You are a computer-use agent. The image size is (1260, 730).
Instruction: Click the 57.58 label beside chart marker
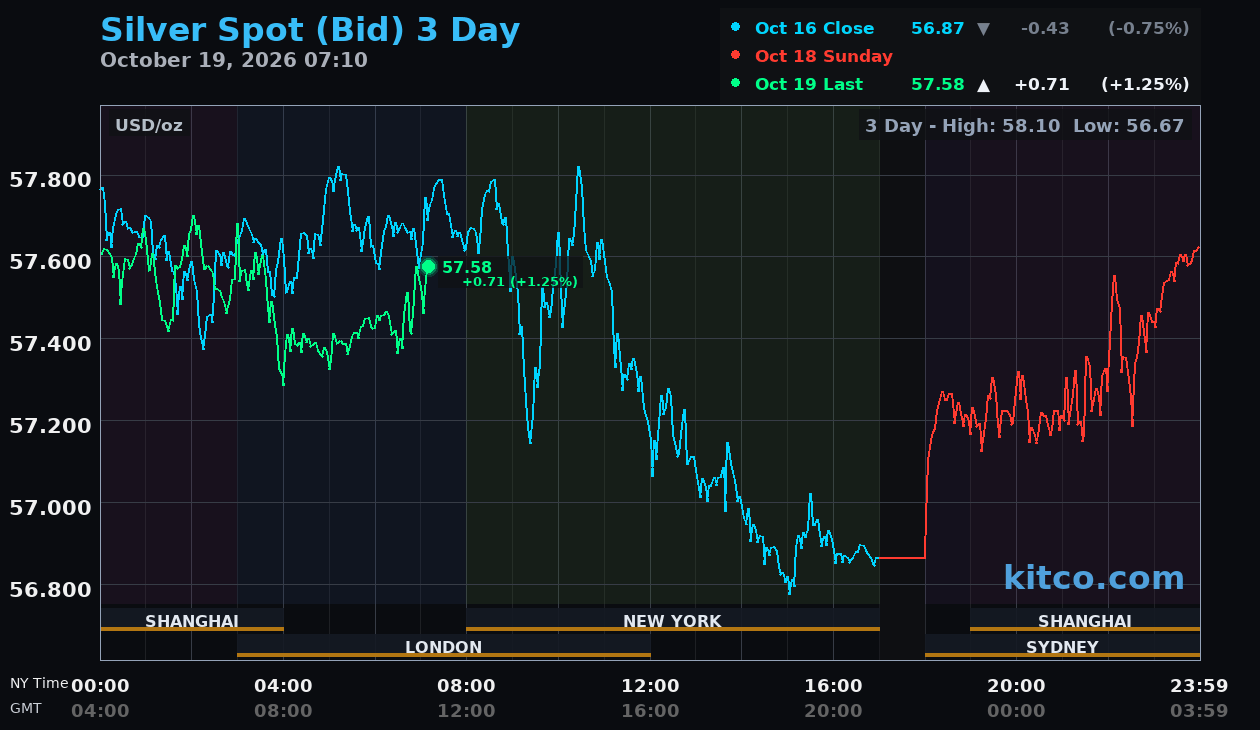(x=467, y=267)
